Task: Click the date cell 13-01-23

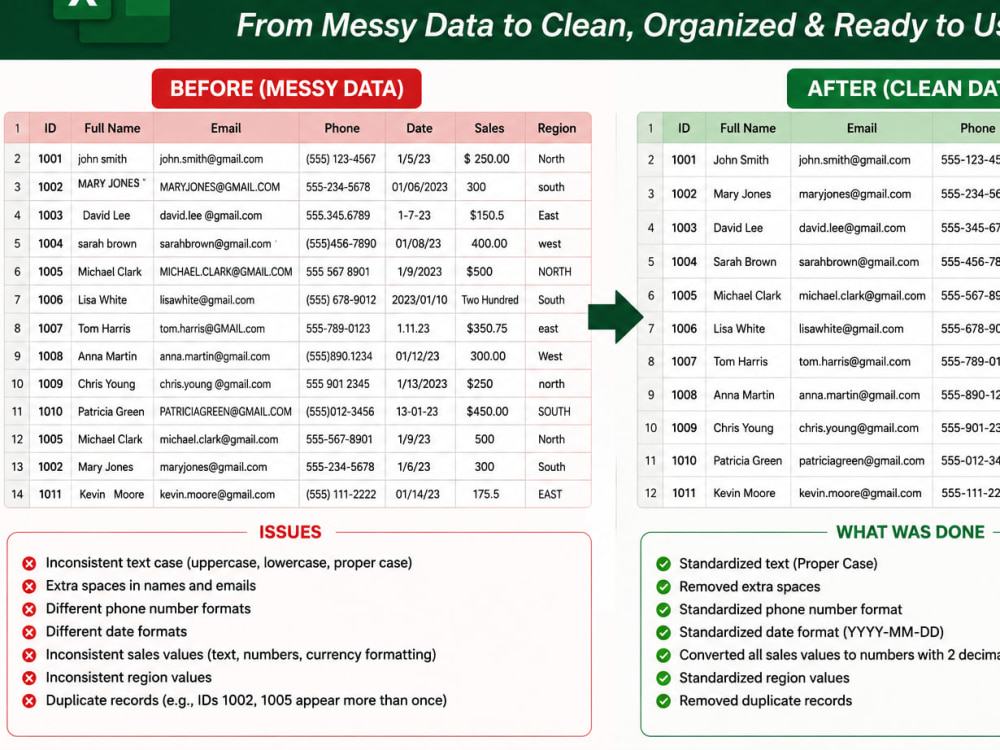Action: [x=420, y=411]
